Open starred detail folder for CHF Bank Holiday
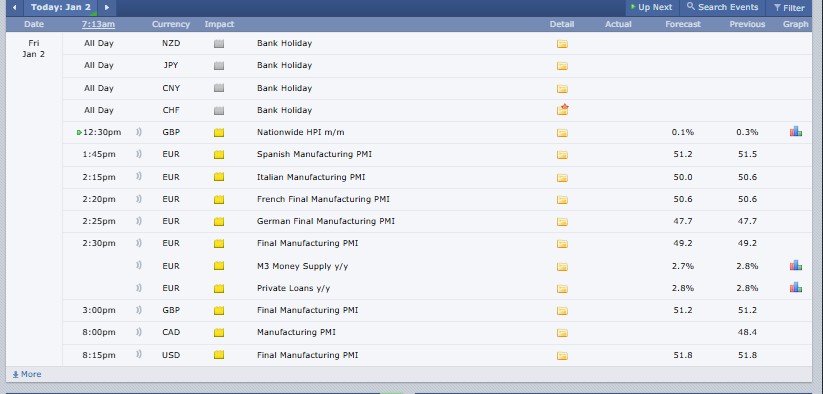The image size is (823, 394). pos(563,110)
